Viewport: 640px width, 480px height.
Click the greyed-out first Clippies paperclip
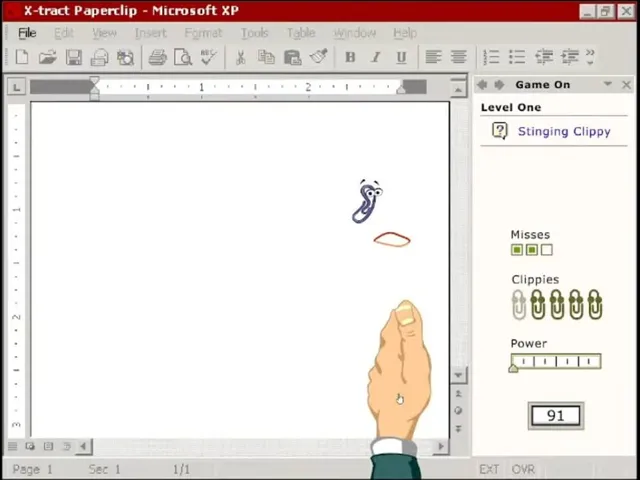(x=519, y=305)
